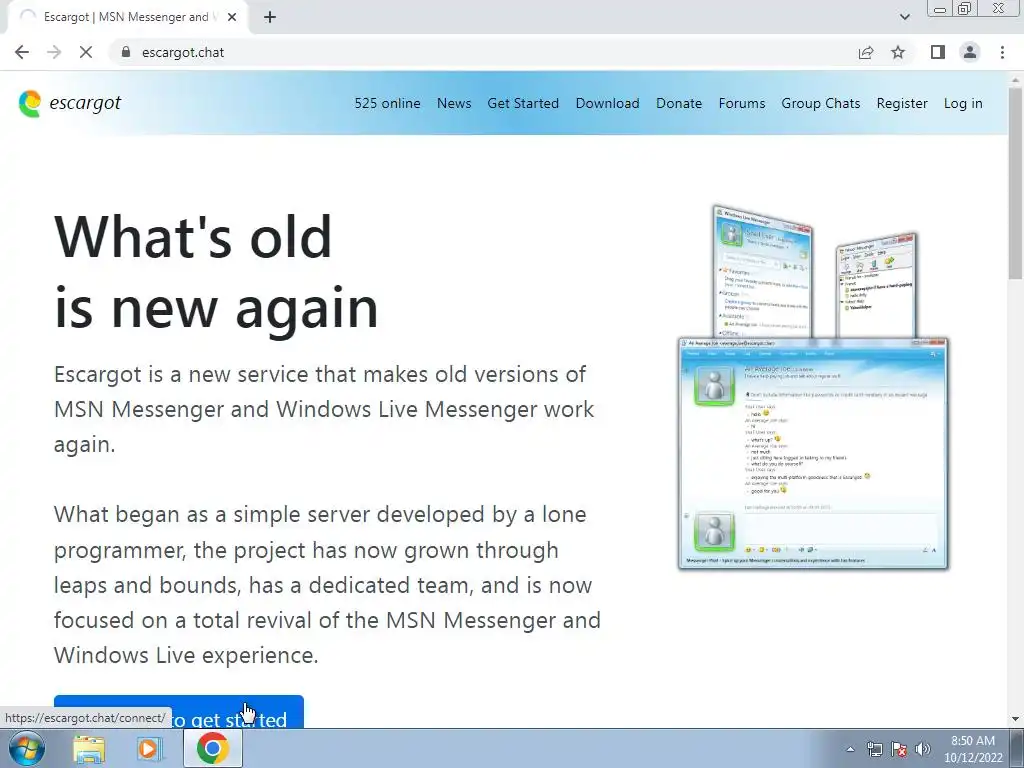This screenshot has width=1024, height=768.
Task: Open the Download nav link
Action: tap(607, 103)
